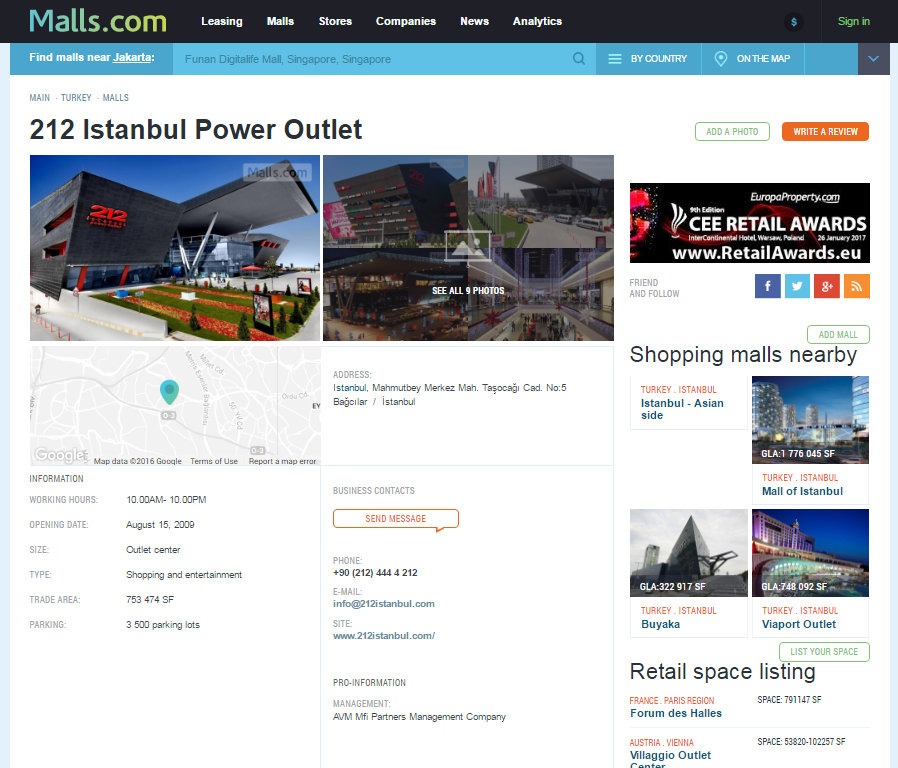Click the Add a Photo button
898x768 pixels.
click(x=732, y=132)
